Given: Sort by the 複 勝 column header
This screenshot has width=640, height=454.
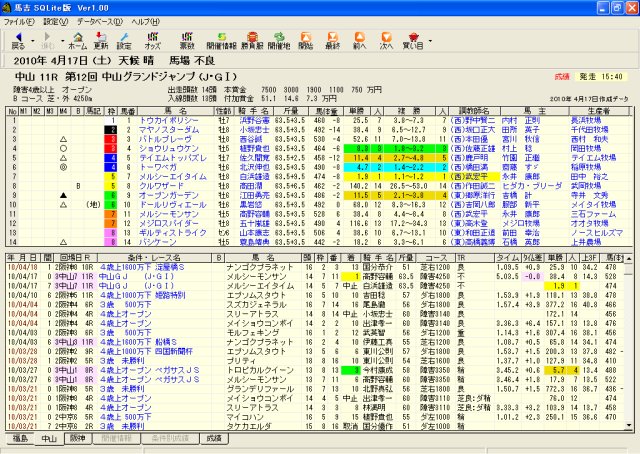Looking at the screenshot, I should tap(409, 111).
